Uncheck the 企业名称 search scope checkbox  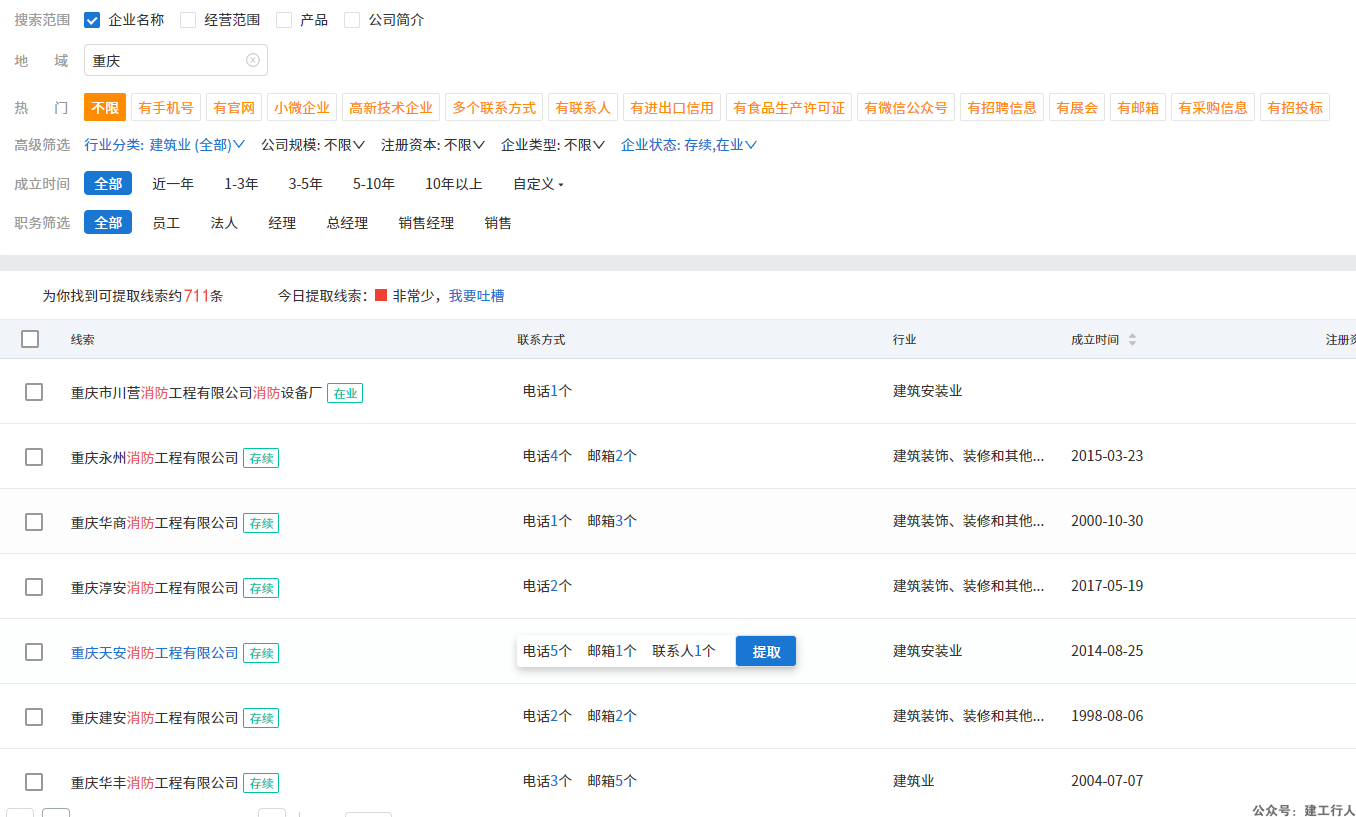[92, 20]
